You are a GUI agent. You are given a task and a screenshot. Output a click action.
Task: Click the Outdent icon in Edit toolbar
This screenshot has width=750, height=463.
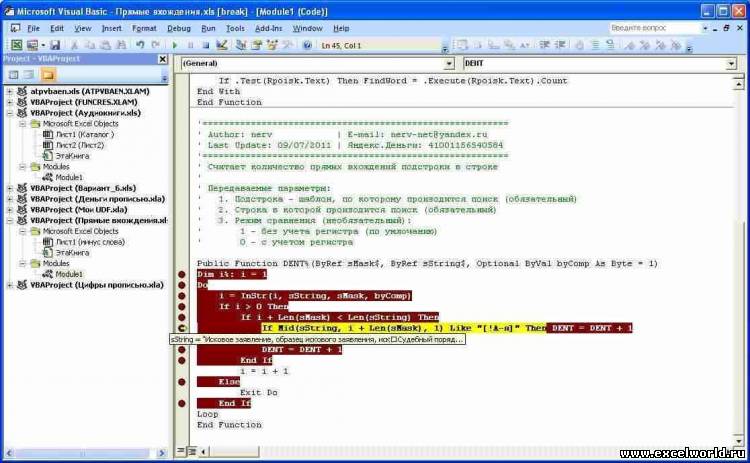pyautogui.click(x=560, y=45)
